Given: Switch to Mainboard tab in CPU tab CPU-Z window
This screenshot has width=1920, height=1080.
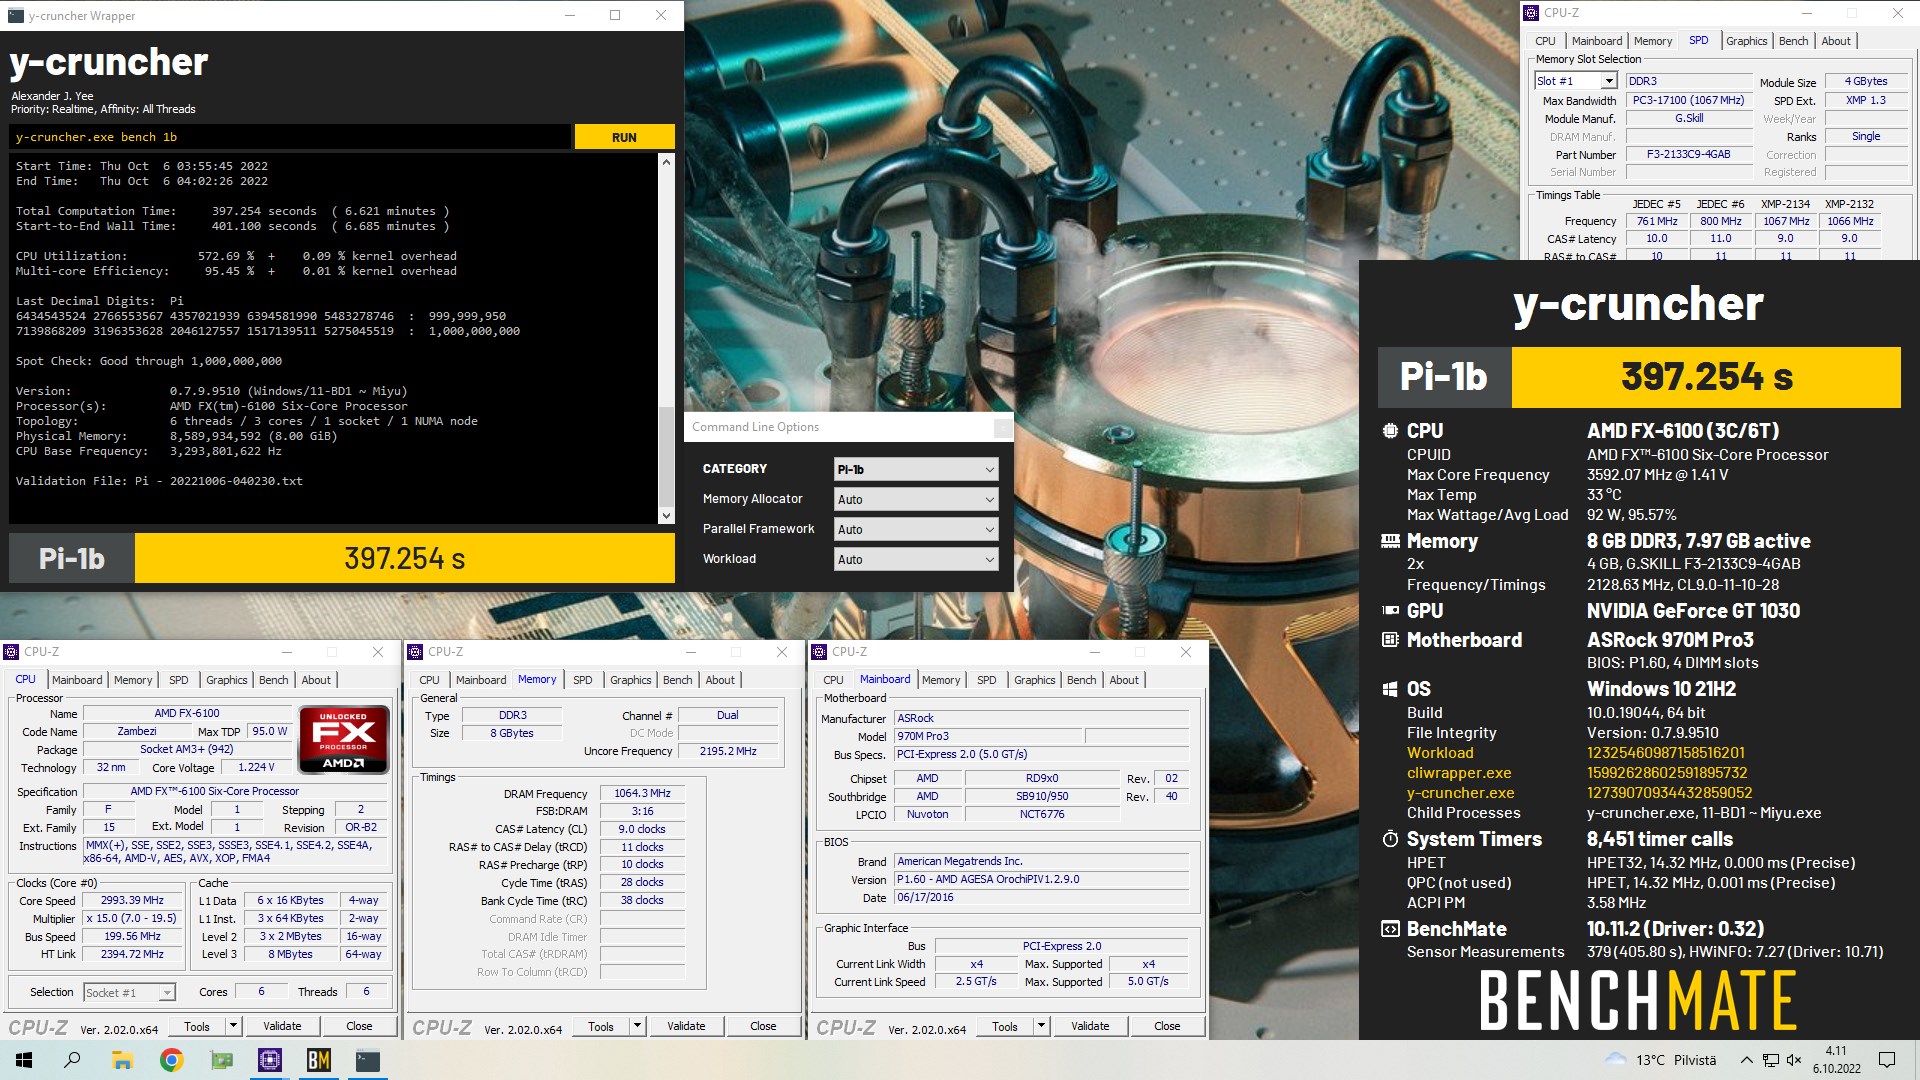Looking at the screenshot, I should coord(77,680).
